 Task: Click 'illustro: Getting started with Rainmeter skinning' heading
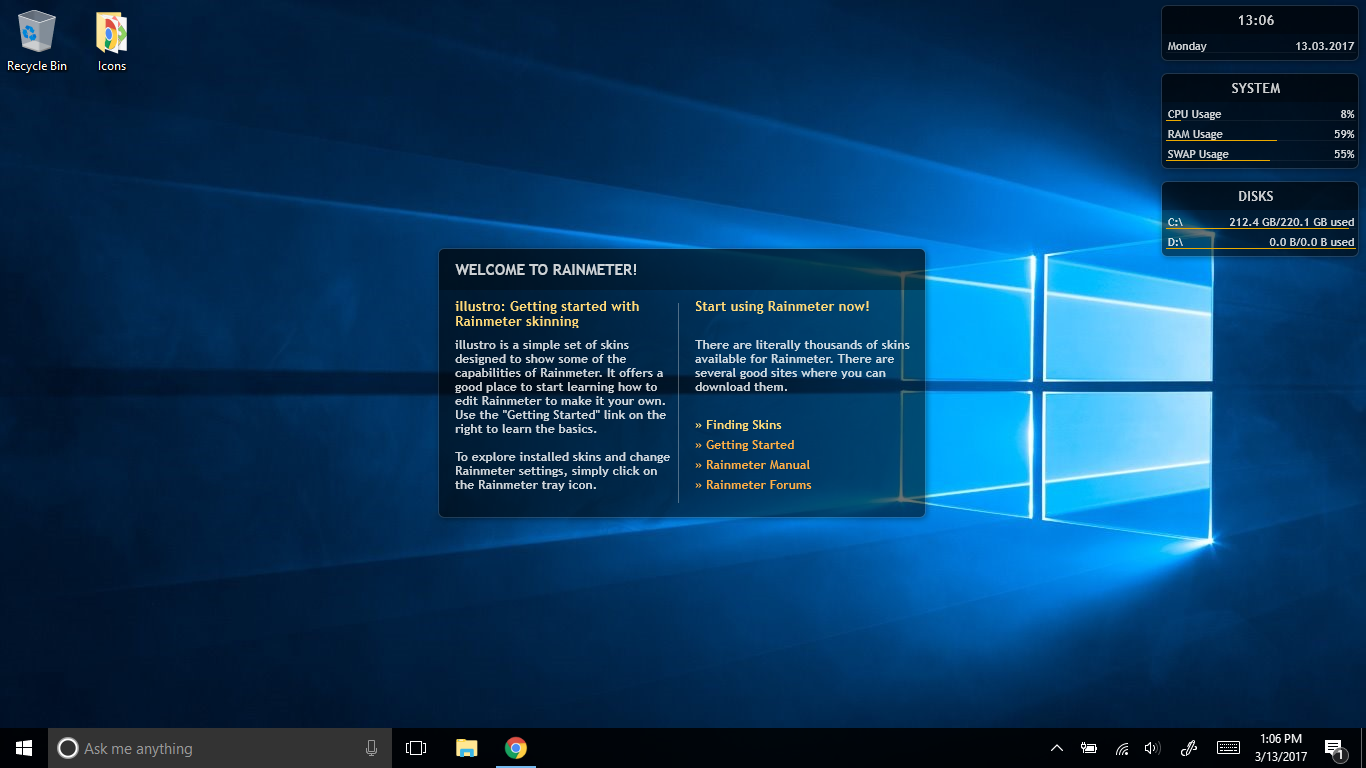(x=547, y=314)
